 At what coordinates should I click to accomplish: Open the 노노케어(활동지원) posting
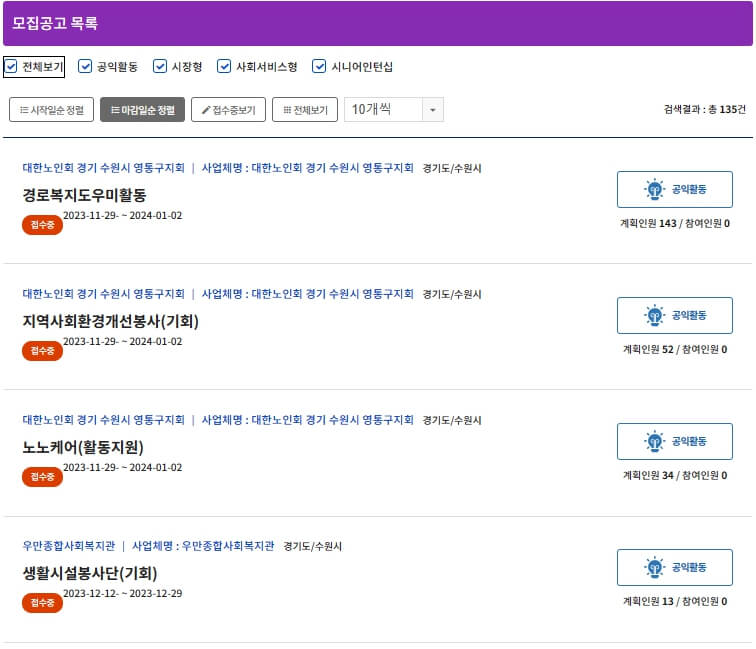tap(83, 447)
